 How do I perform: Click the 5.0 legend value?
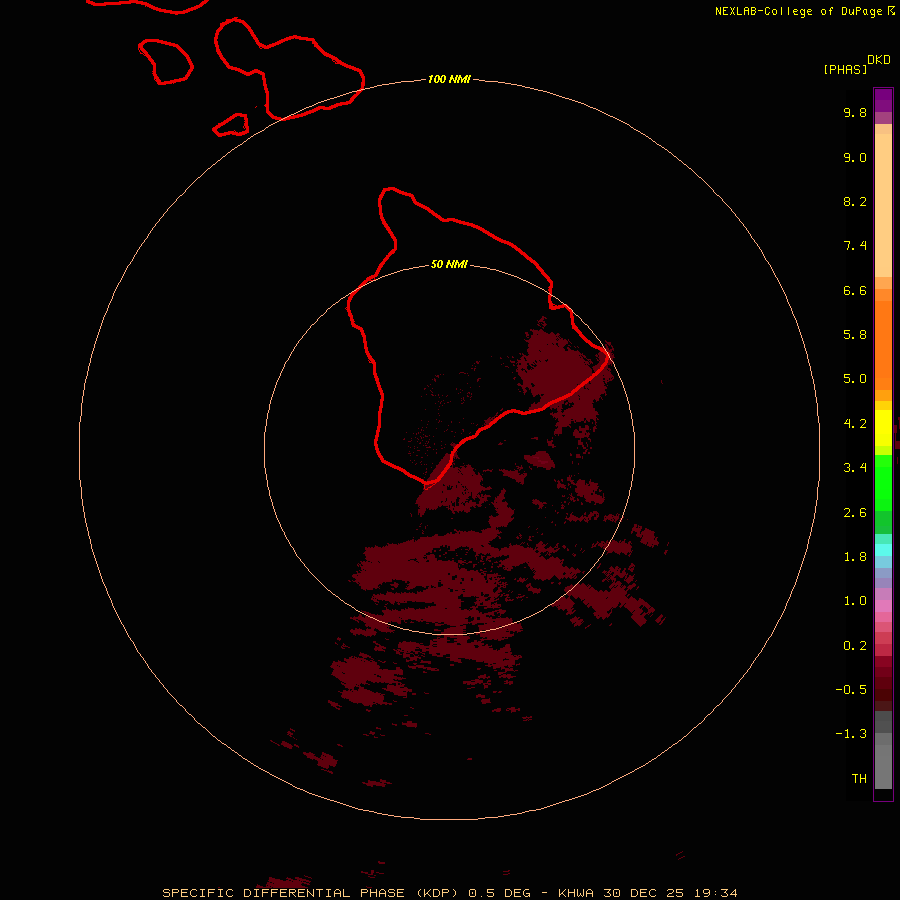855,379
